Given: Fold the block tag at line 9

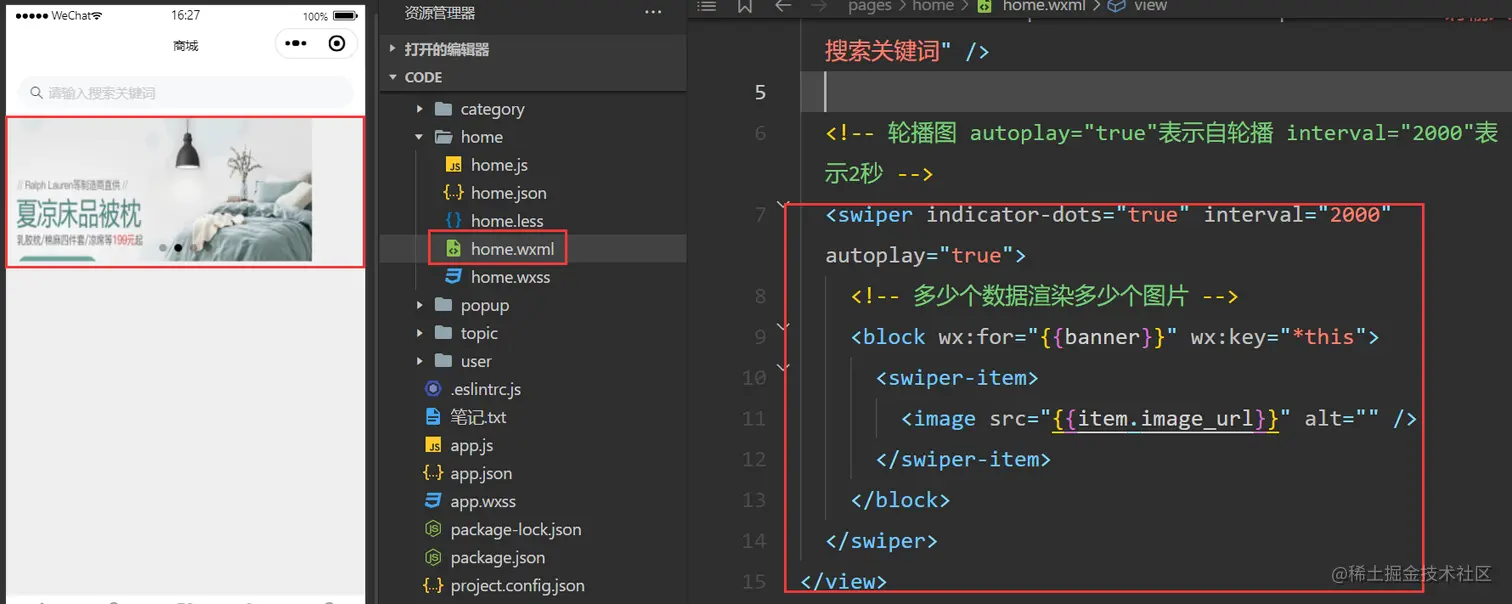Looking at the screenshot, I should tap(781, 325).
